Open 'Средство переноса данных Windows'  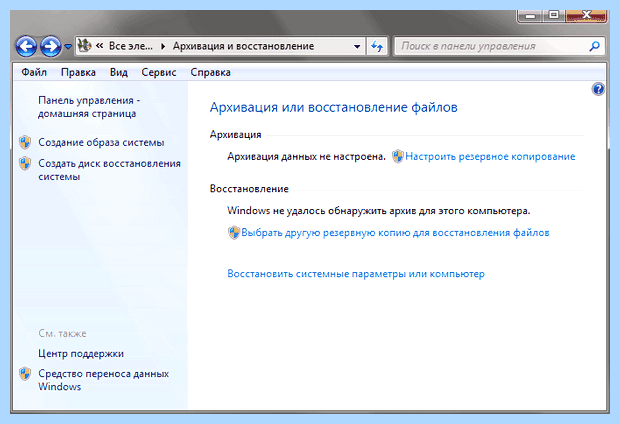104,380
